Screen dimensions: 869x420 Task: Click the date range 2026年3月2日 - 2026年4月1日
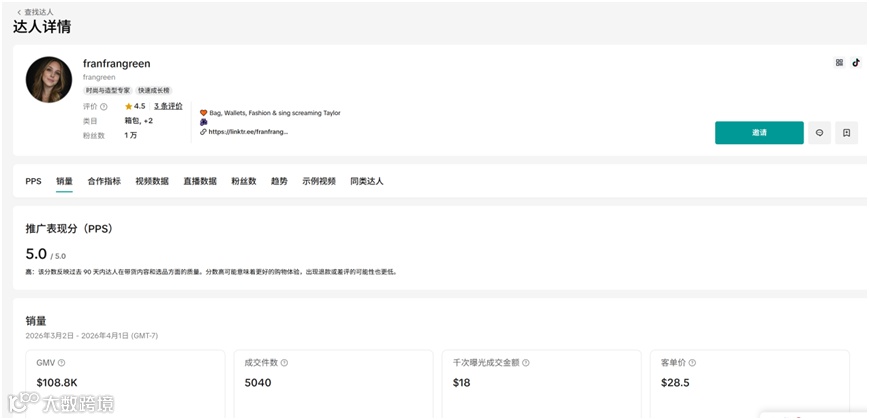tap(92, 336)
